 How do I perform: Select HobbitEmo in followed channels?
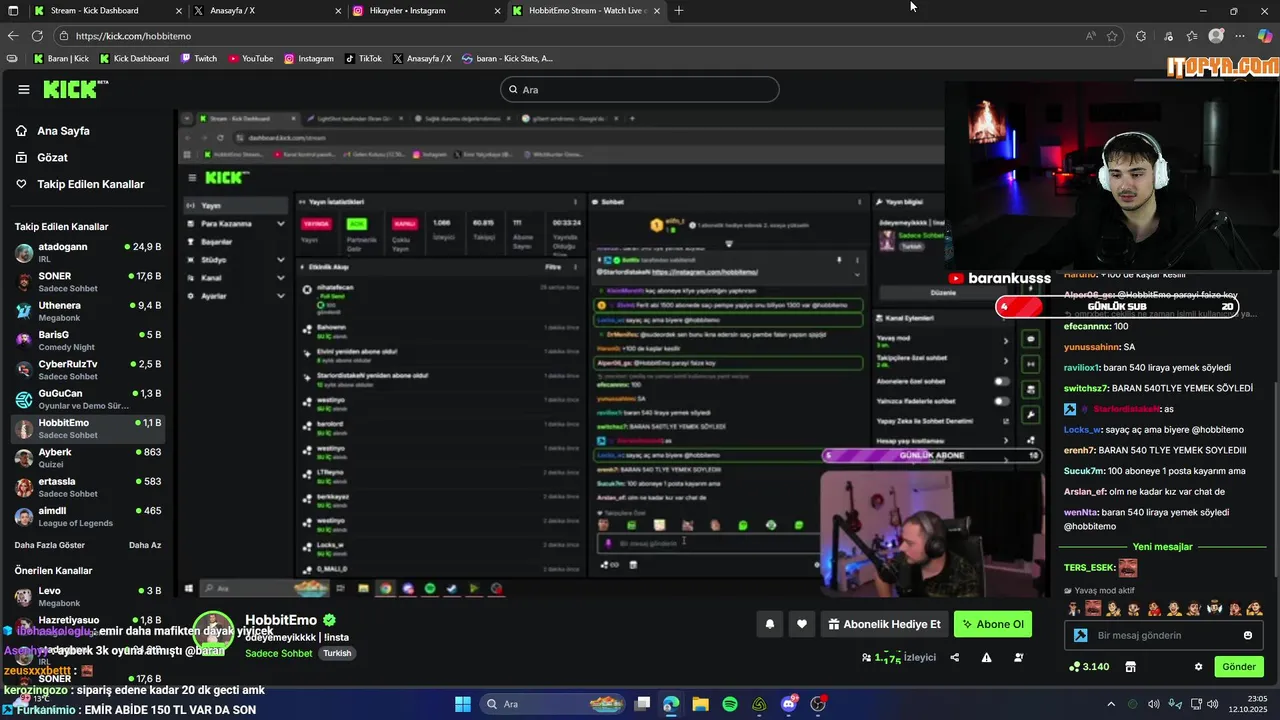coord(88,429)
